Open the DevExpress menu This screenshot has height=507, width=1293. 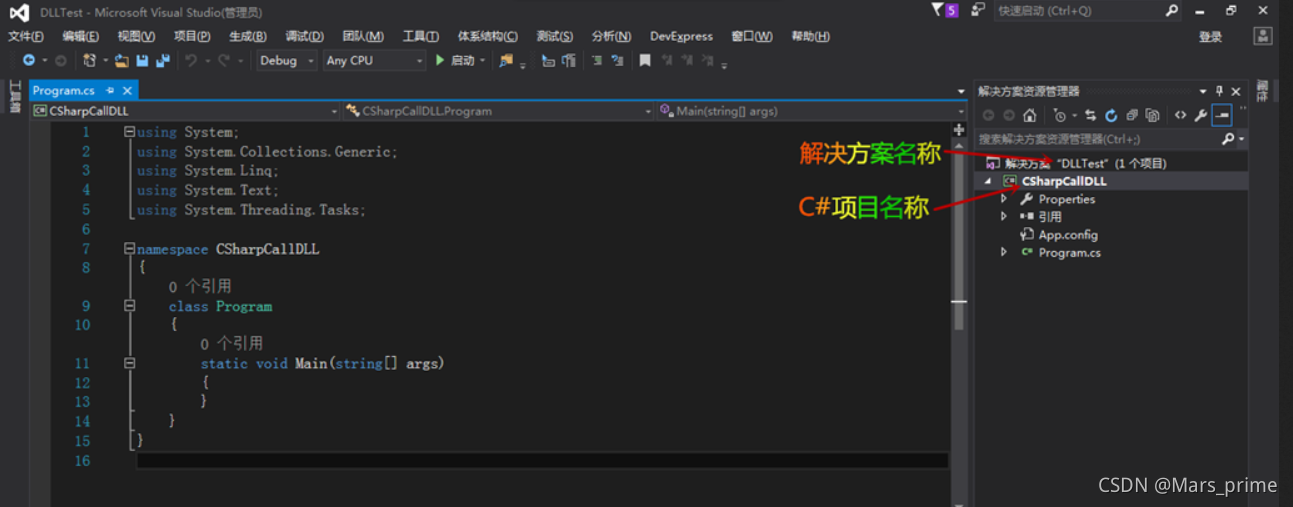pyautogui.click(x=681, y=36)
